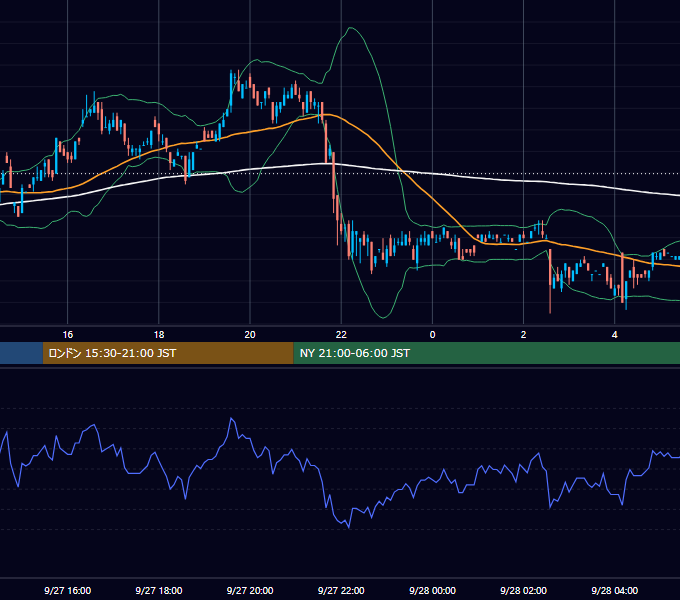
Task: Click the 9/28 00:00 timestamp label
Action: [x=432, y=590]
